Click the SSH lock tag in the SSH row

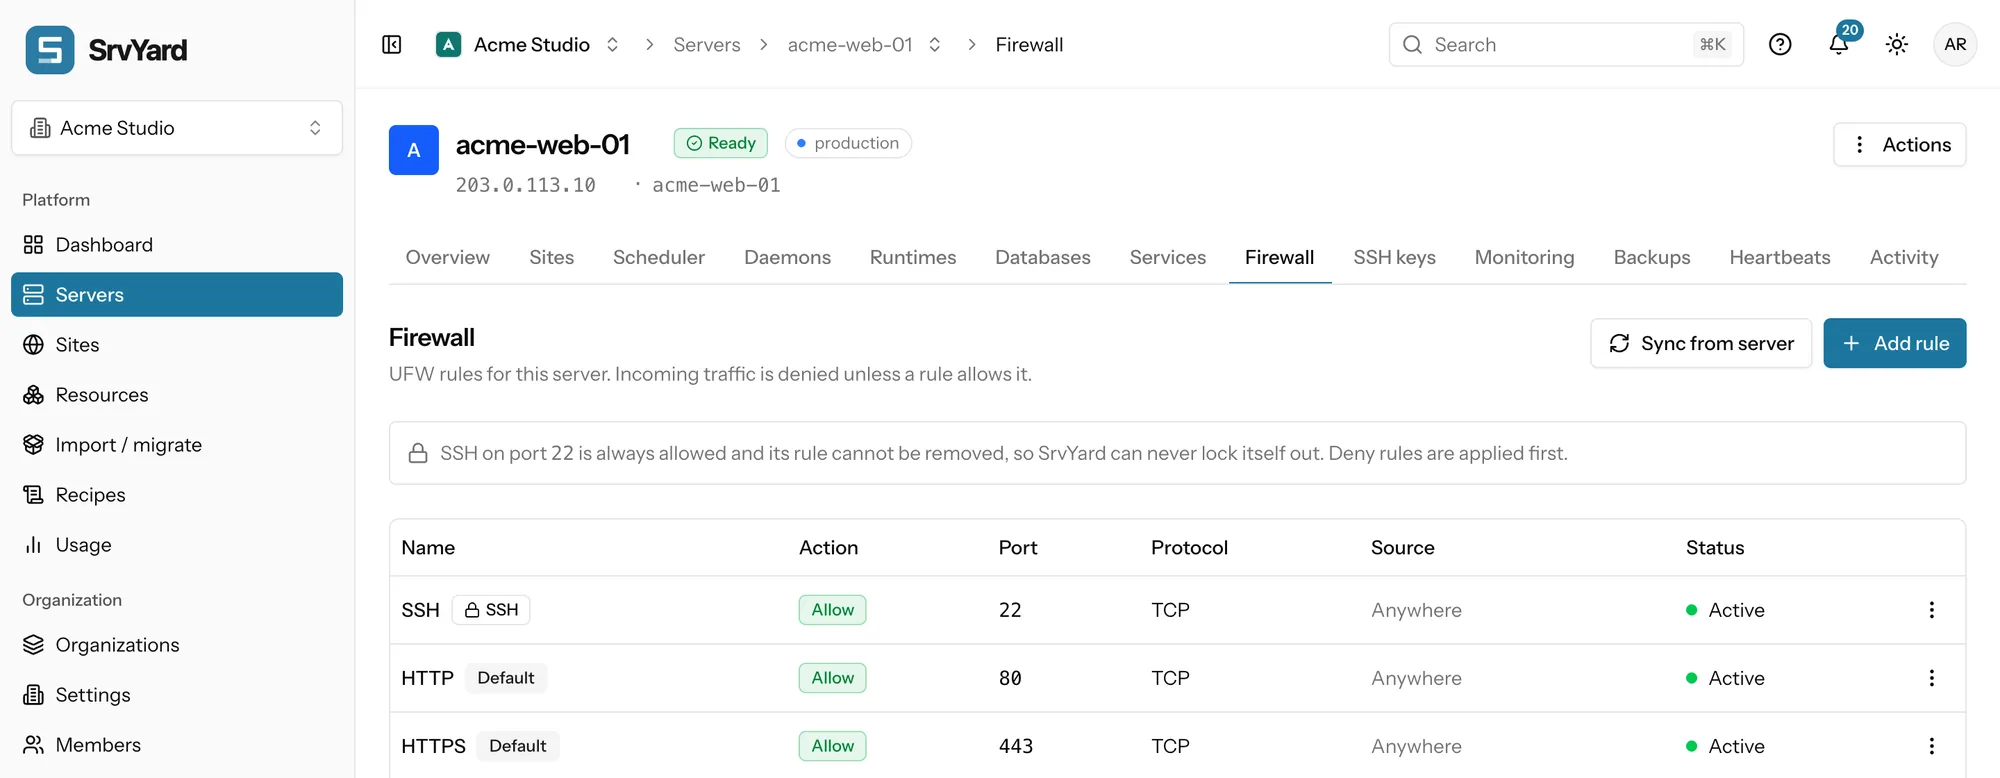491,610
